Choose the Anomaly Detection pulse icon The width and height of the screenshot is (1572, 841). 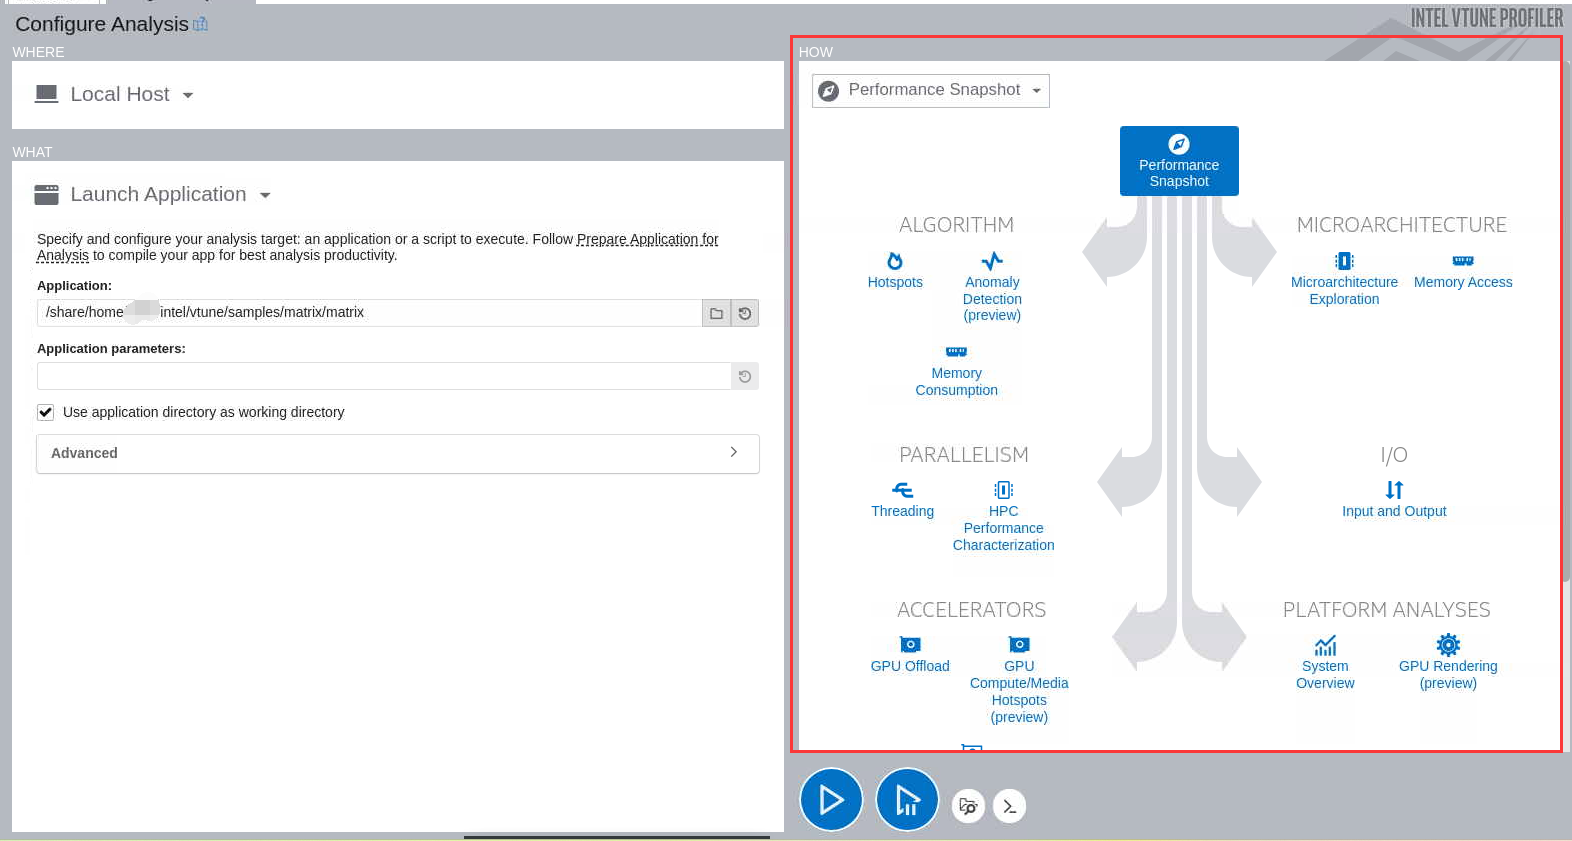[x=992, y=261]
